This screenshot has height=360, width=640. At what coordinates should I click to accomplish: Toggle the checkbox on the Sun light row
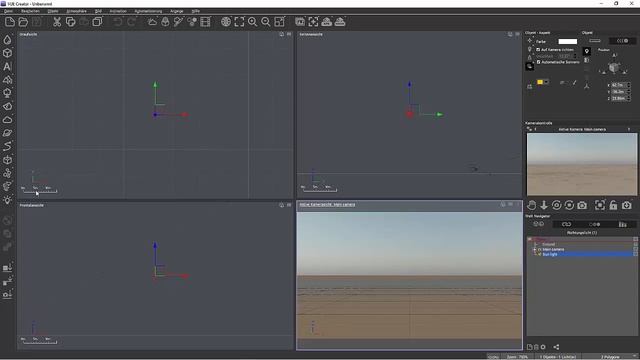tap(636, 254)
